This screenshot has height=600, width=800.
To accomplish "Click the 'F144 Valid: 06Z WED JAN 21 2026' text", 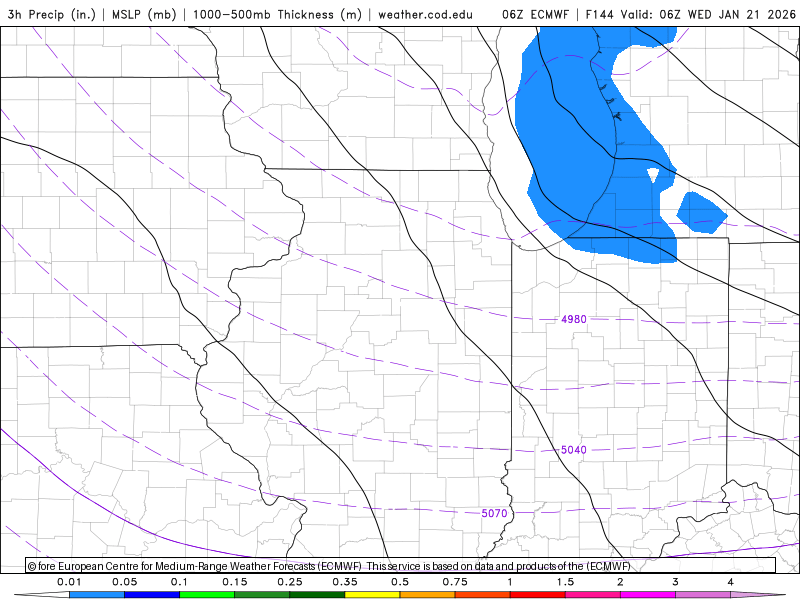I will (x=691, y=14).
